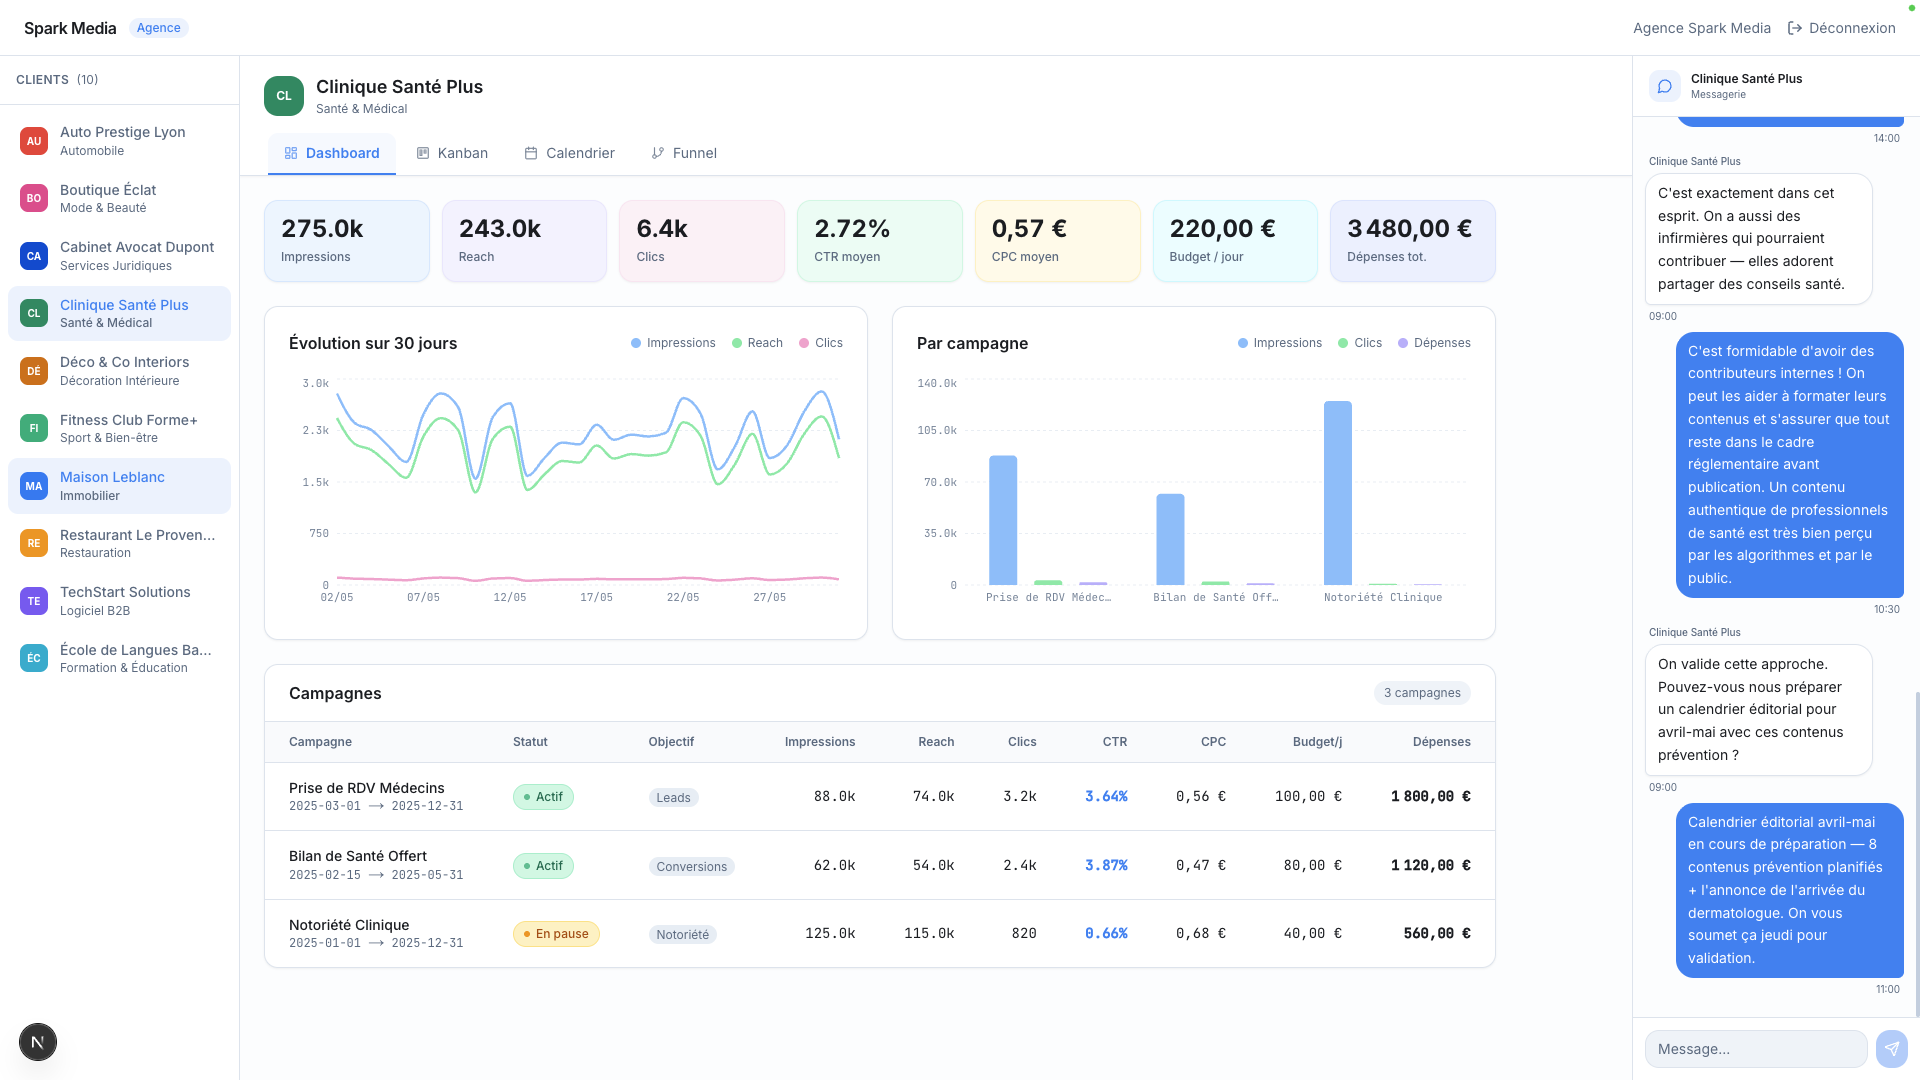Screen dimensions: 1920x1080
Task: Open the Kanban tab
Action: tap(452, 153)
